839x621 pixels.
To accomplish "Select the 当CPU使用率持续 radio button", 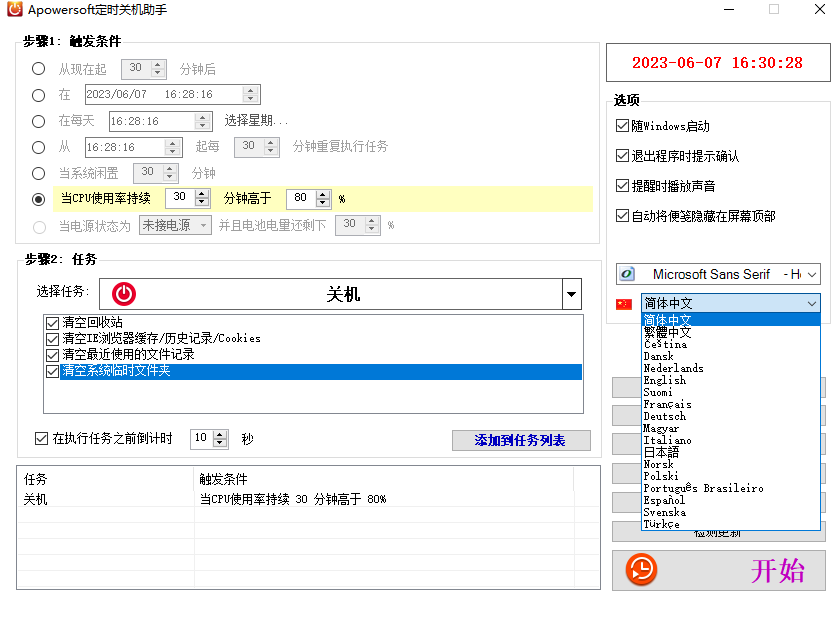I will pos(39,199).
